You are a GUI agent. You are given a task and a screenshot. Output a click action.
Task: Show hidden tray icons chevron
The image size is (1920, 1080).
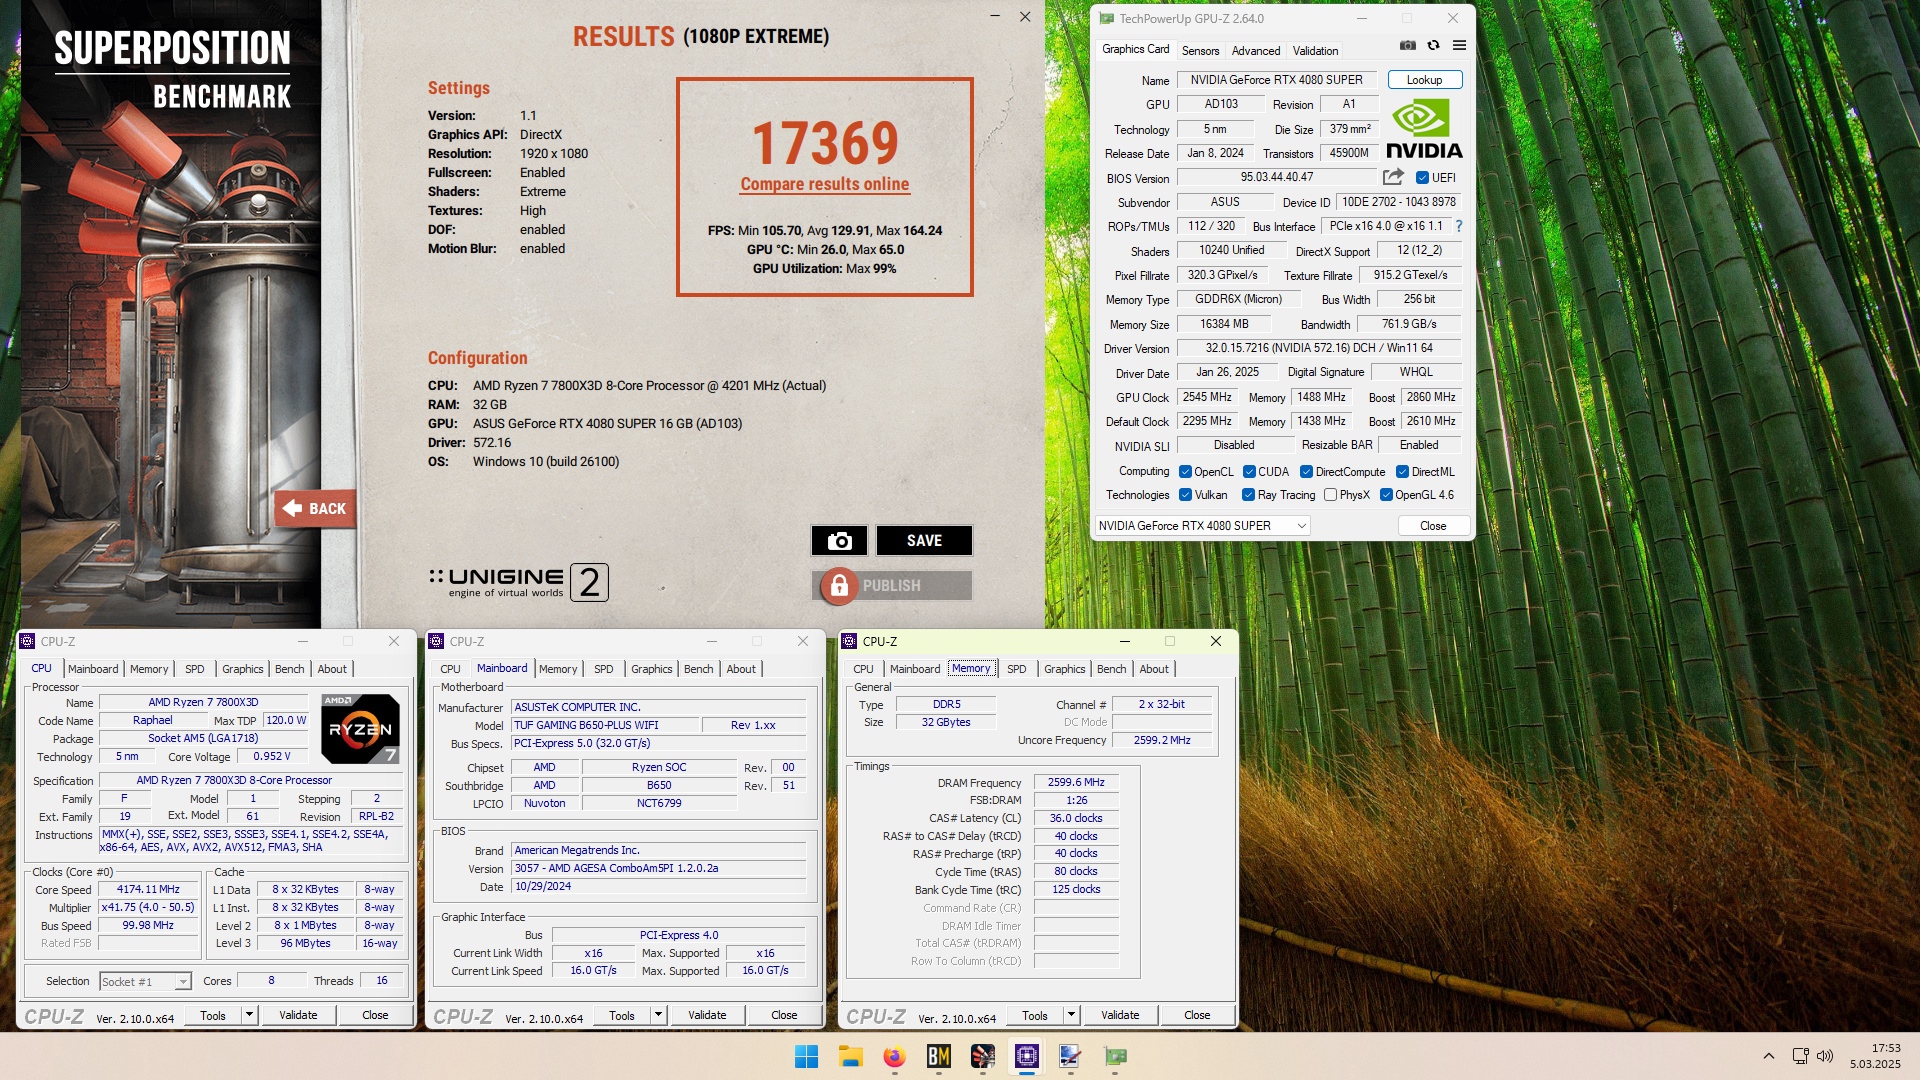1769,1056
